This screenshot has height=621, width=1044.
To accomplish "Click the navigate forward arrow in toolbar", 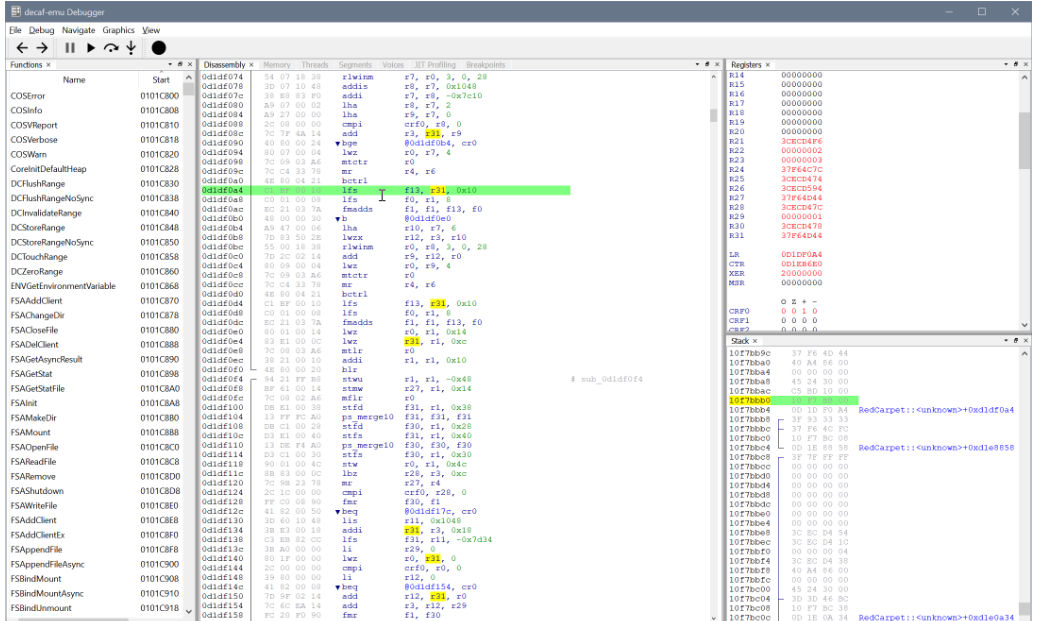I will click(41, 47).
